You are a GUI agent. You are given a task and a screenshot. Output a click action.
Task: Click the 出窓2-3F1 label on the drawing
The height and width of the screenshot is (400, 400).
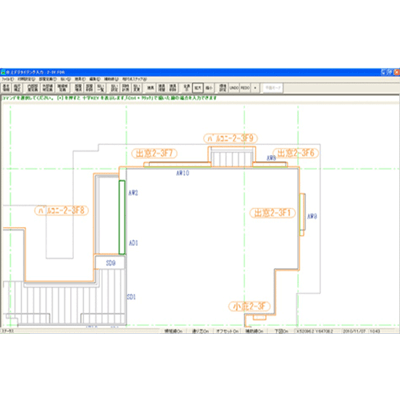click(273, 213)
